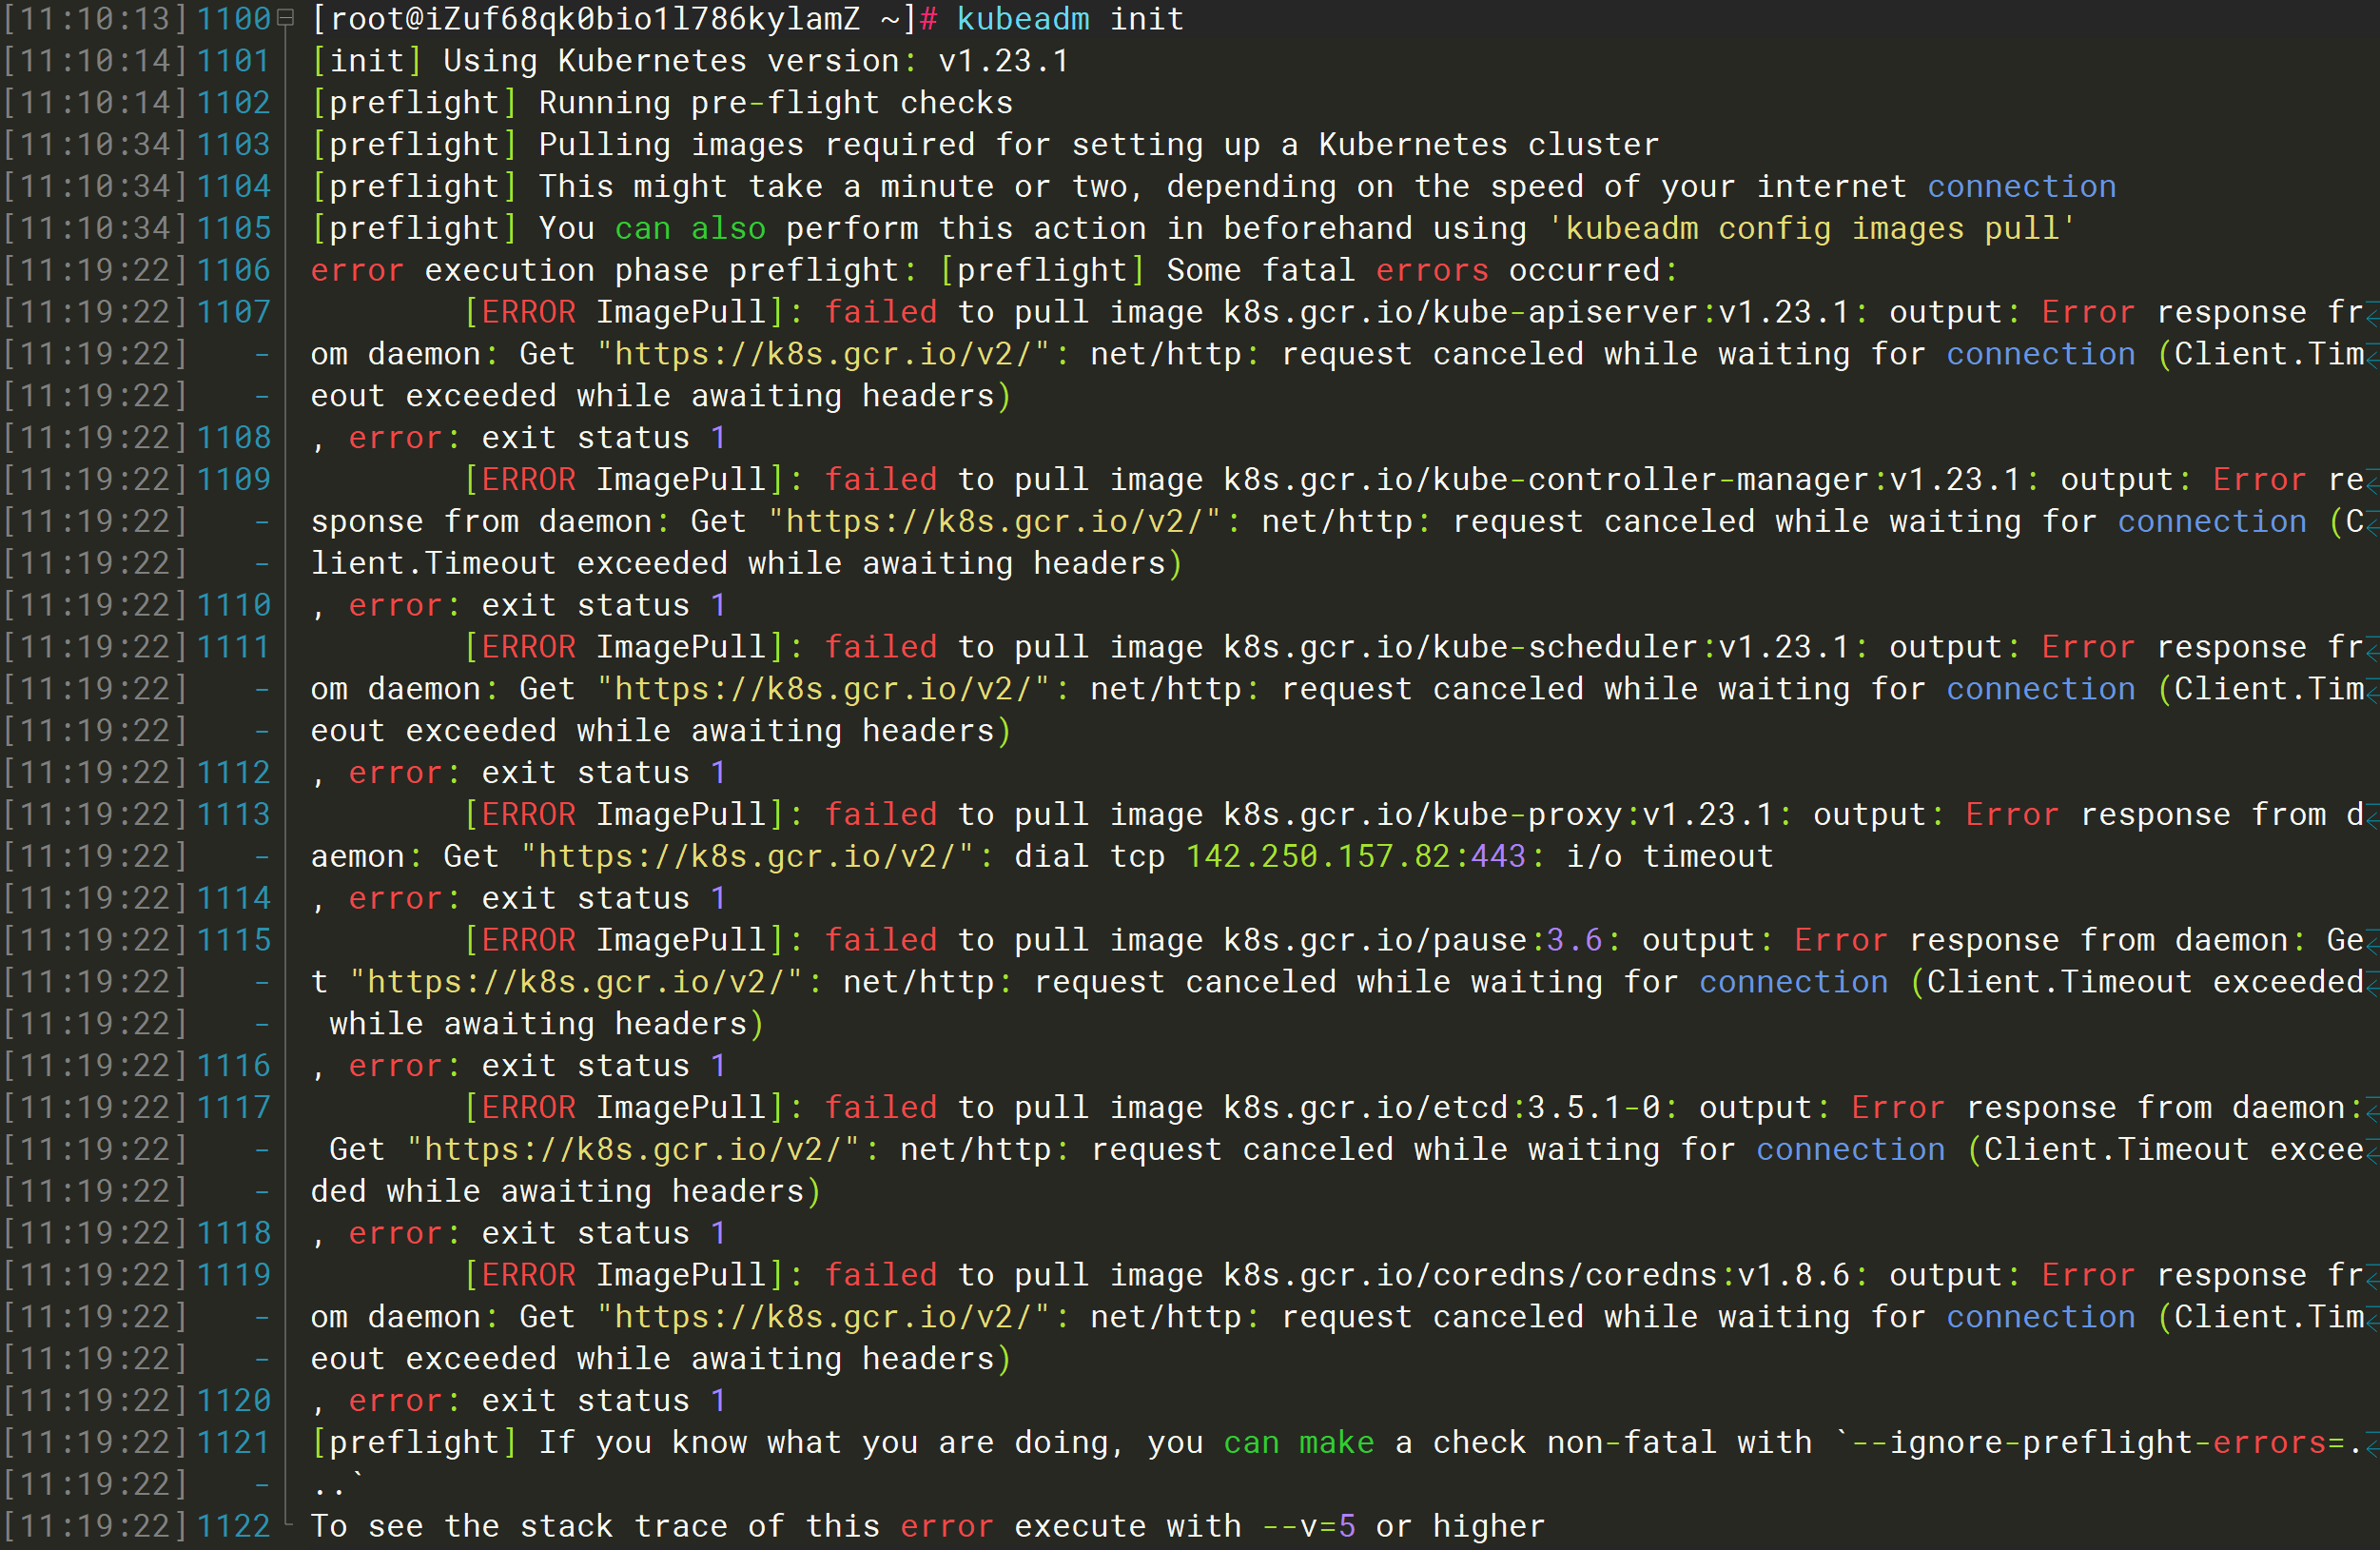Click IP address 142.250.157.82:443
Screen dimensions: 2380x1550
tap(1355, 857)
